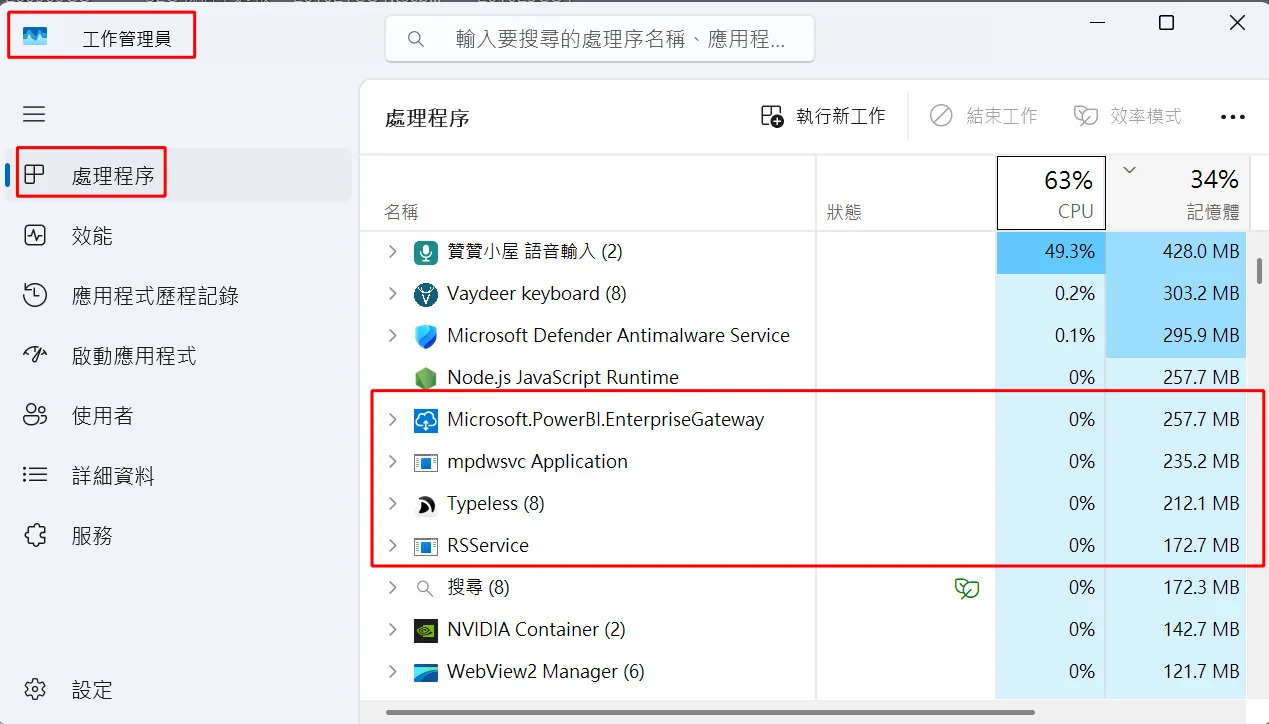This screenshot has height=724, width=1269.
Task: Open 設定 at the sidebar bottom
Action: pyautogui.click(x=179, y=690)
